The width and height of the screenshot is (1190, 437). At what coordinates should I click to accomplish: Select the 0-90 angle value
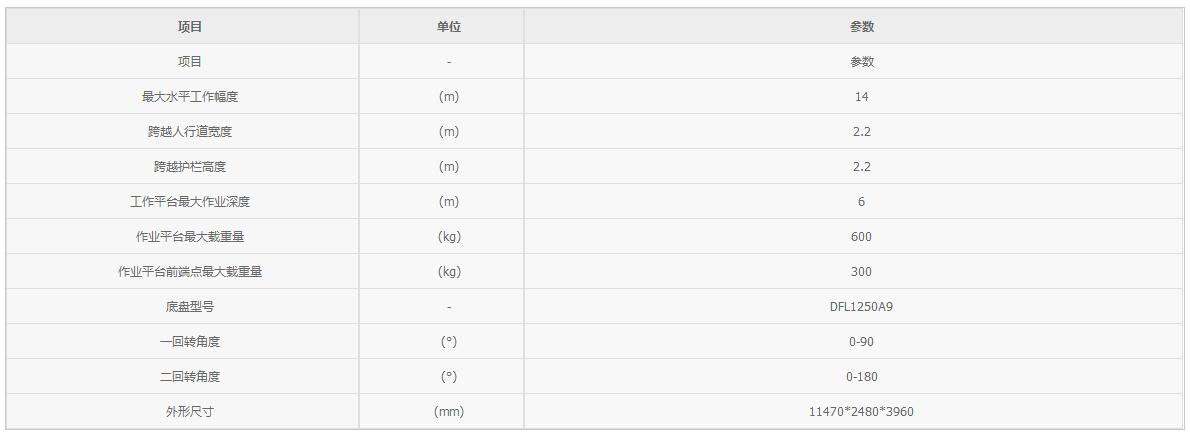(861, 342)
